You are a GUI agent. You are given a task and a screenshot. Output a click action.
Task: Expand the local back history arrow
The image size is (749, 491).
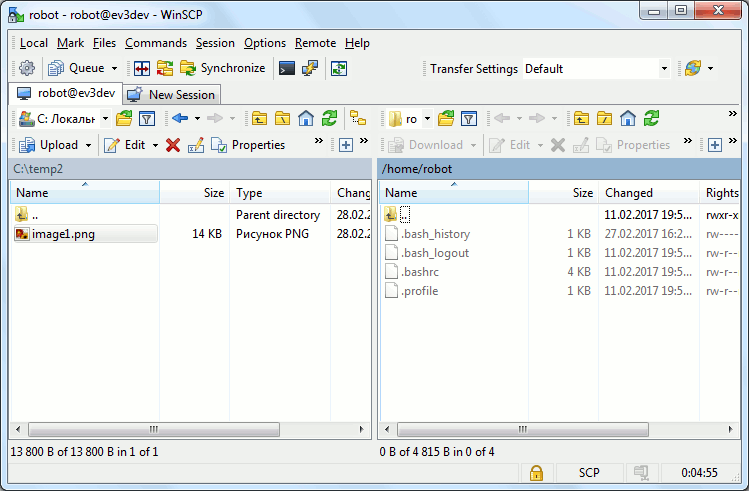tap(197, 118)
